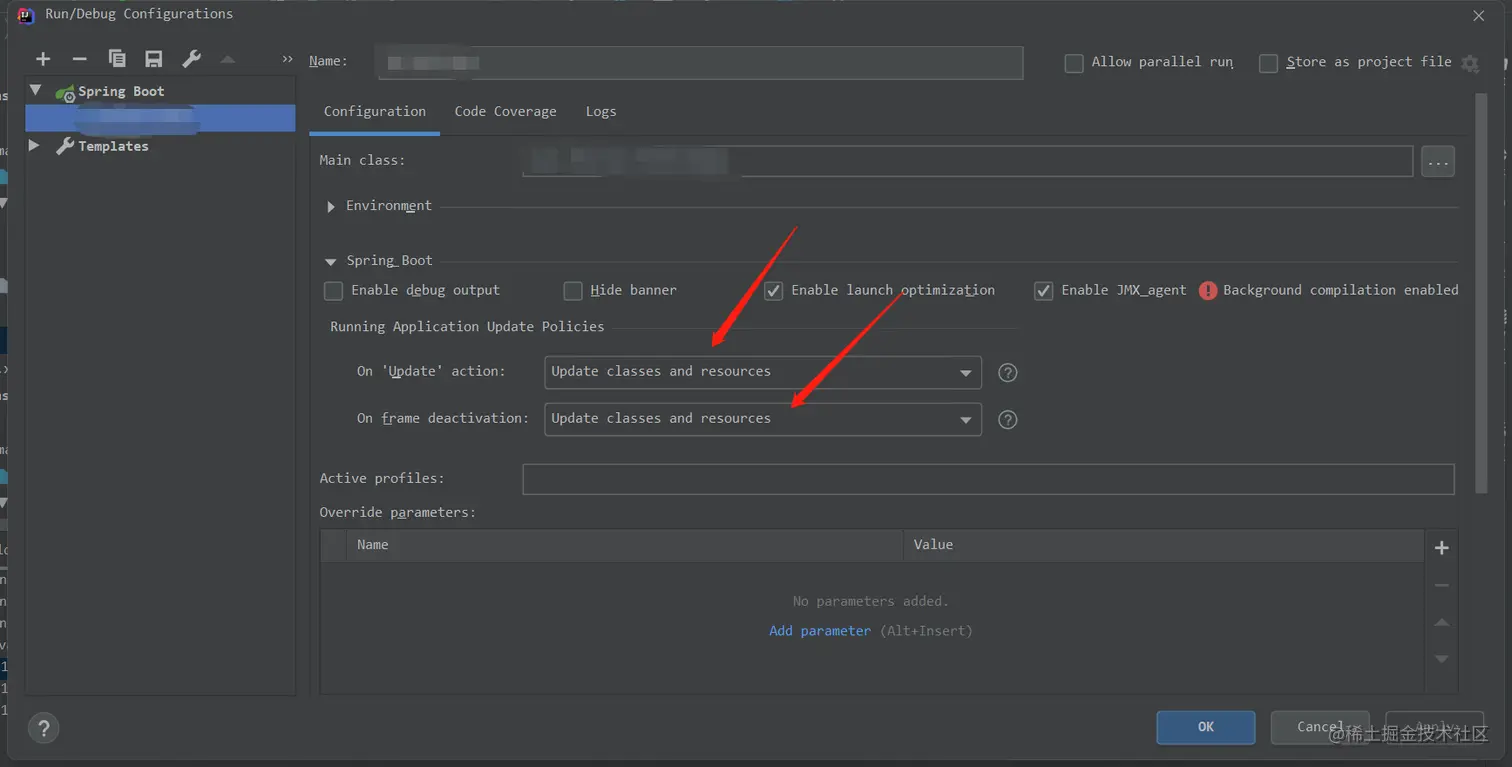Go to the Logs tab
This screenshot has height=767, width=1512.
coord(601,111)
